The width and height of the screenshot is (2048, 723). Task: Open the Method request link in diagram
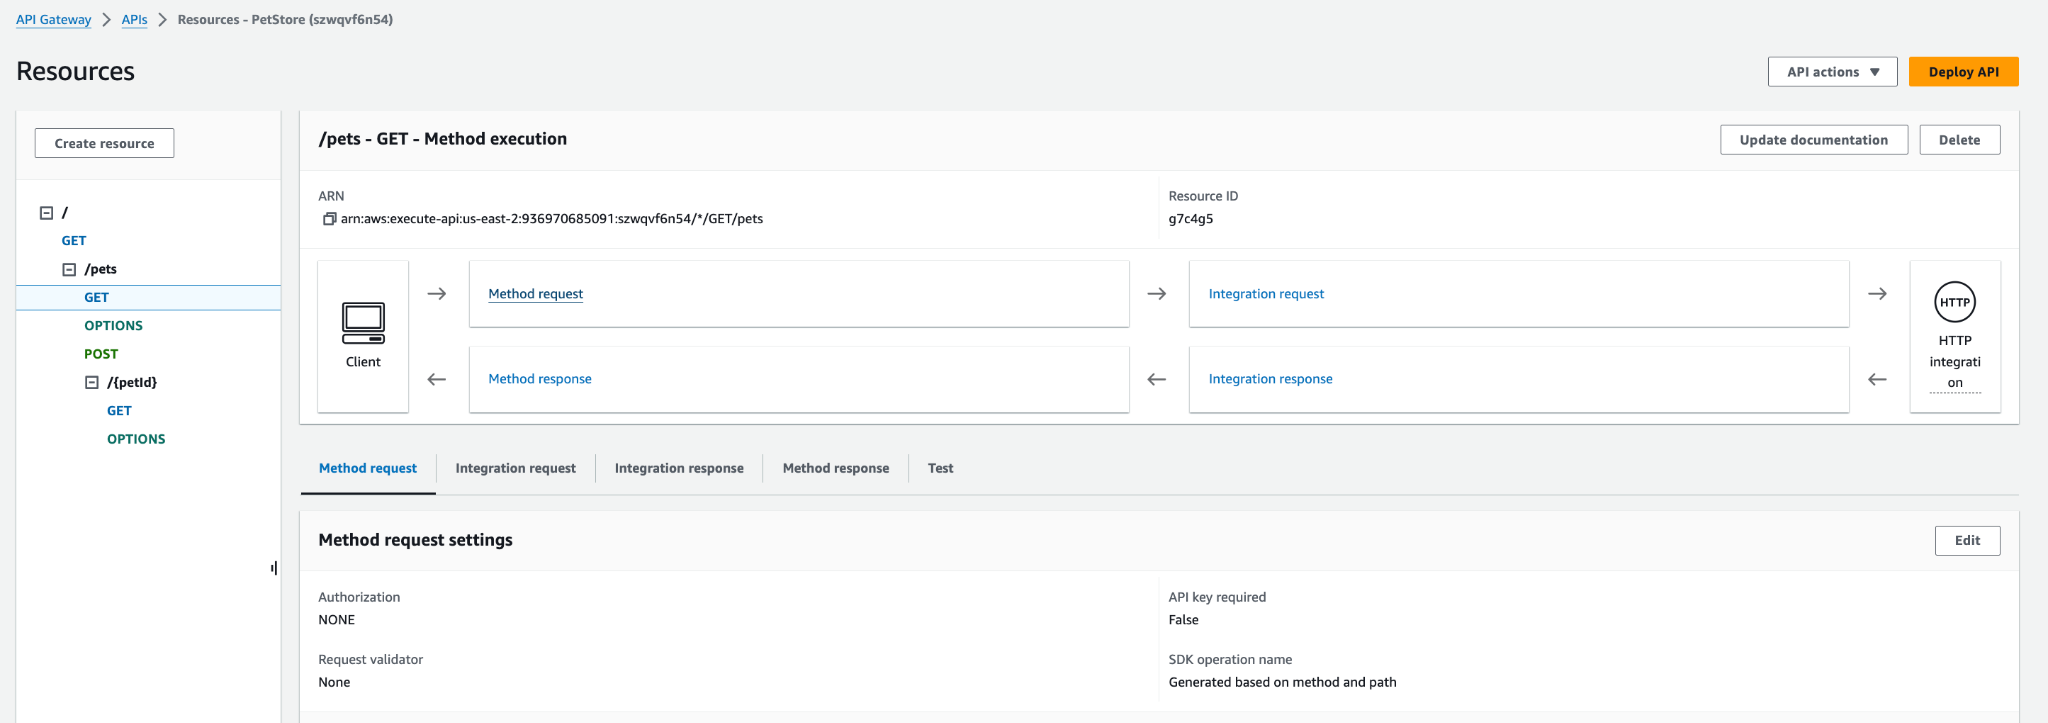(535, 294)
